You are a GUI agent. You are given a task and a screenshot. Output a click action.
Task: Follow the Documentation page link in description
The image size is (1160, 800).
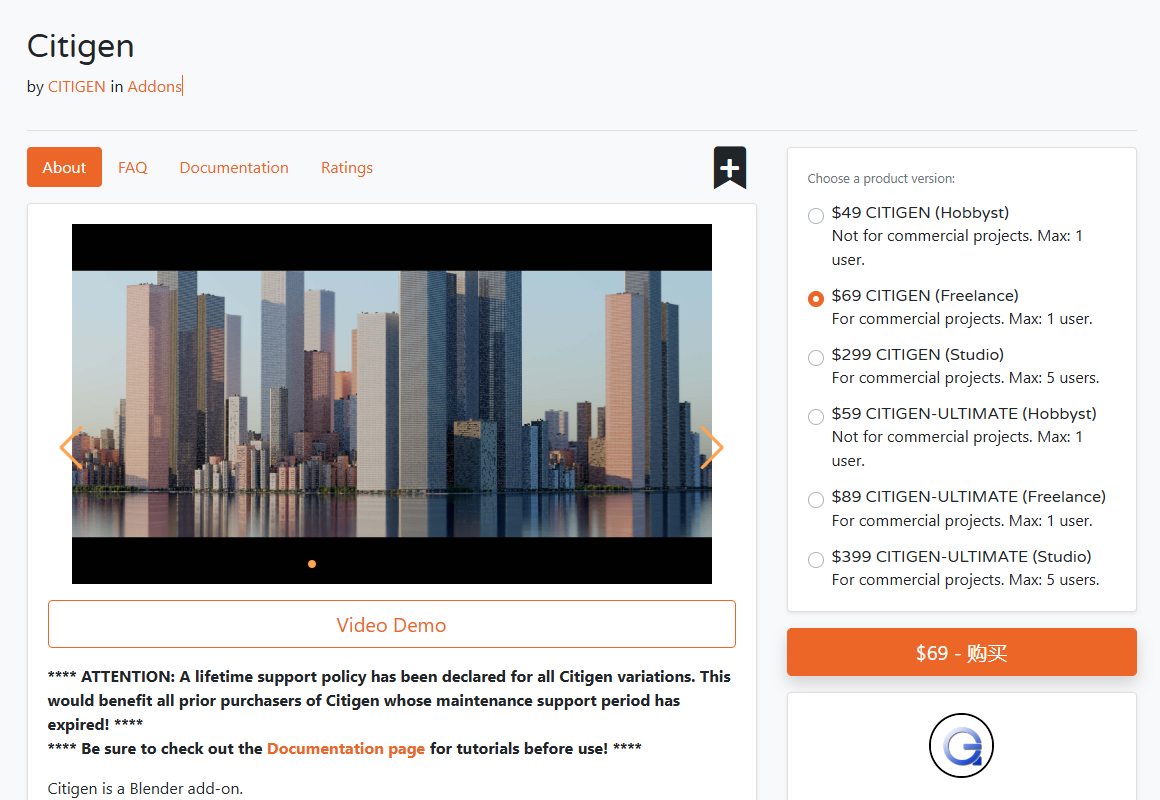346,748
